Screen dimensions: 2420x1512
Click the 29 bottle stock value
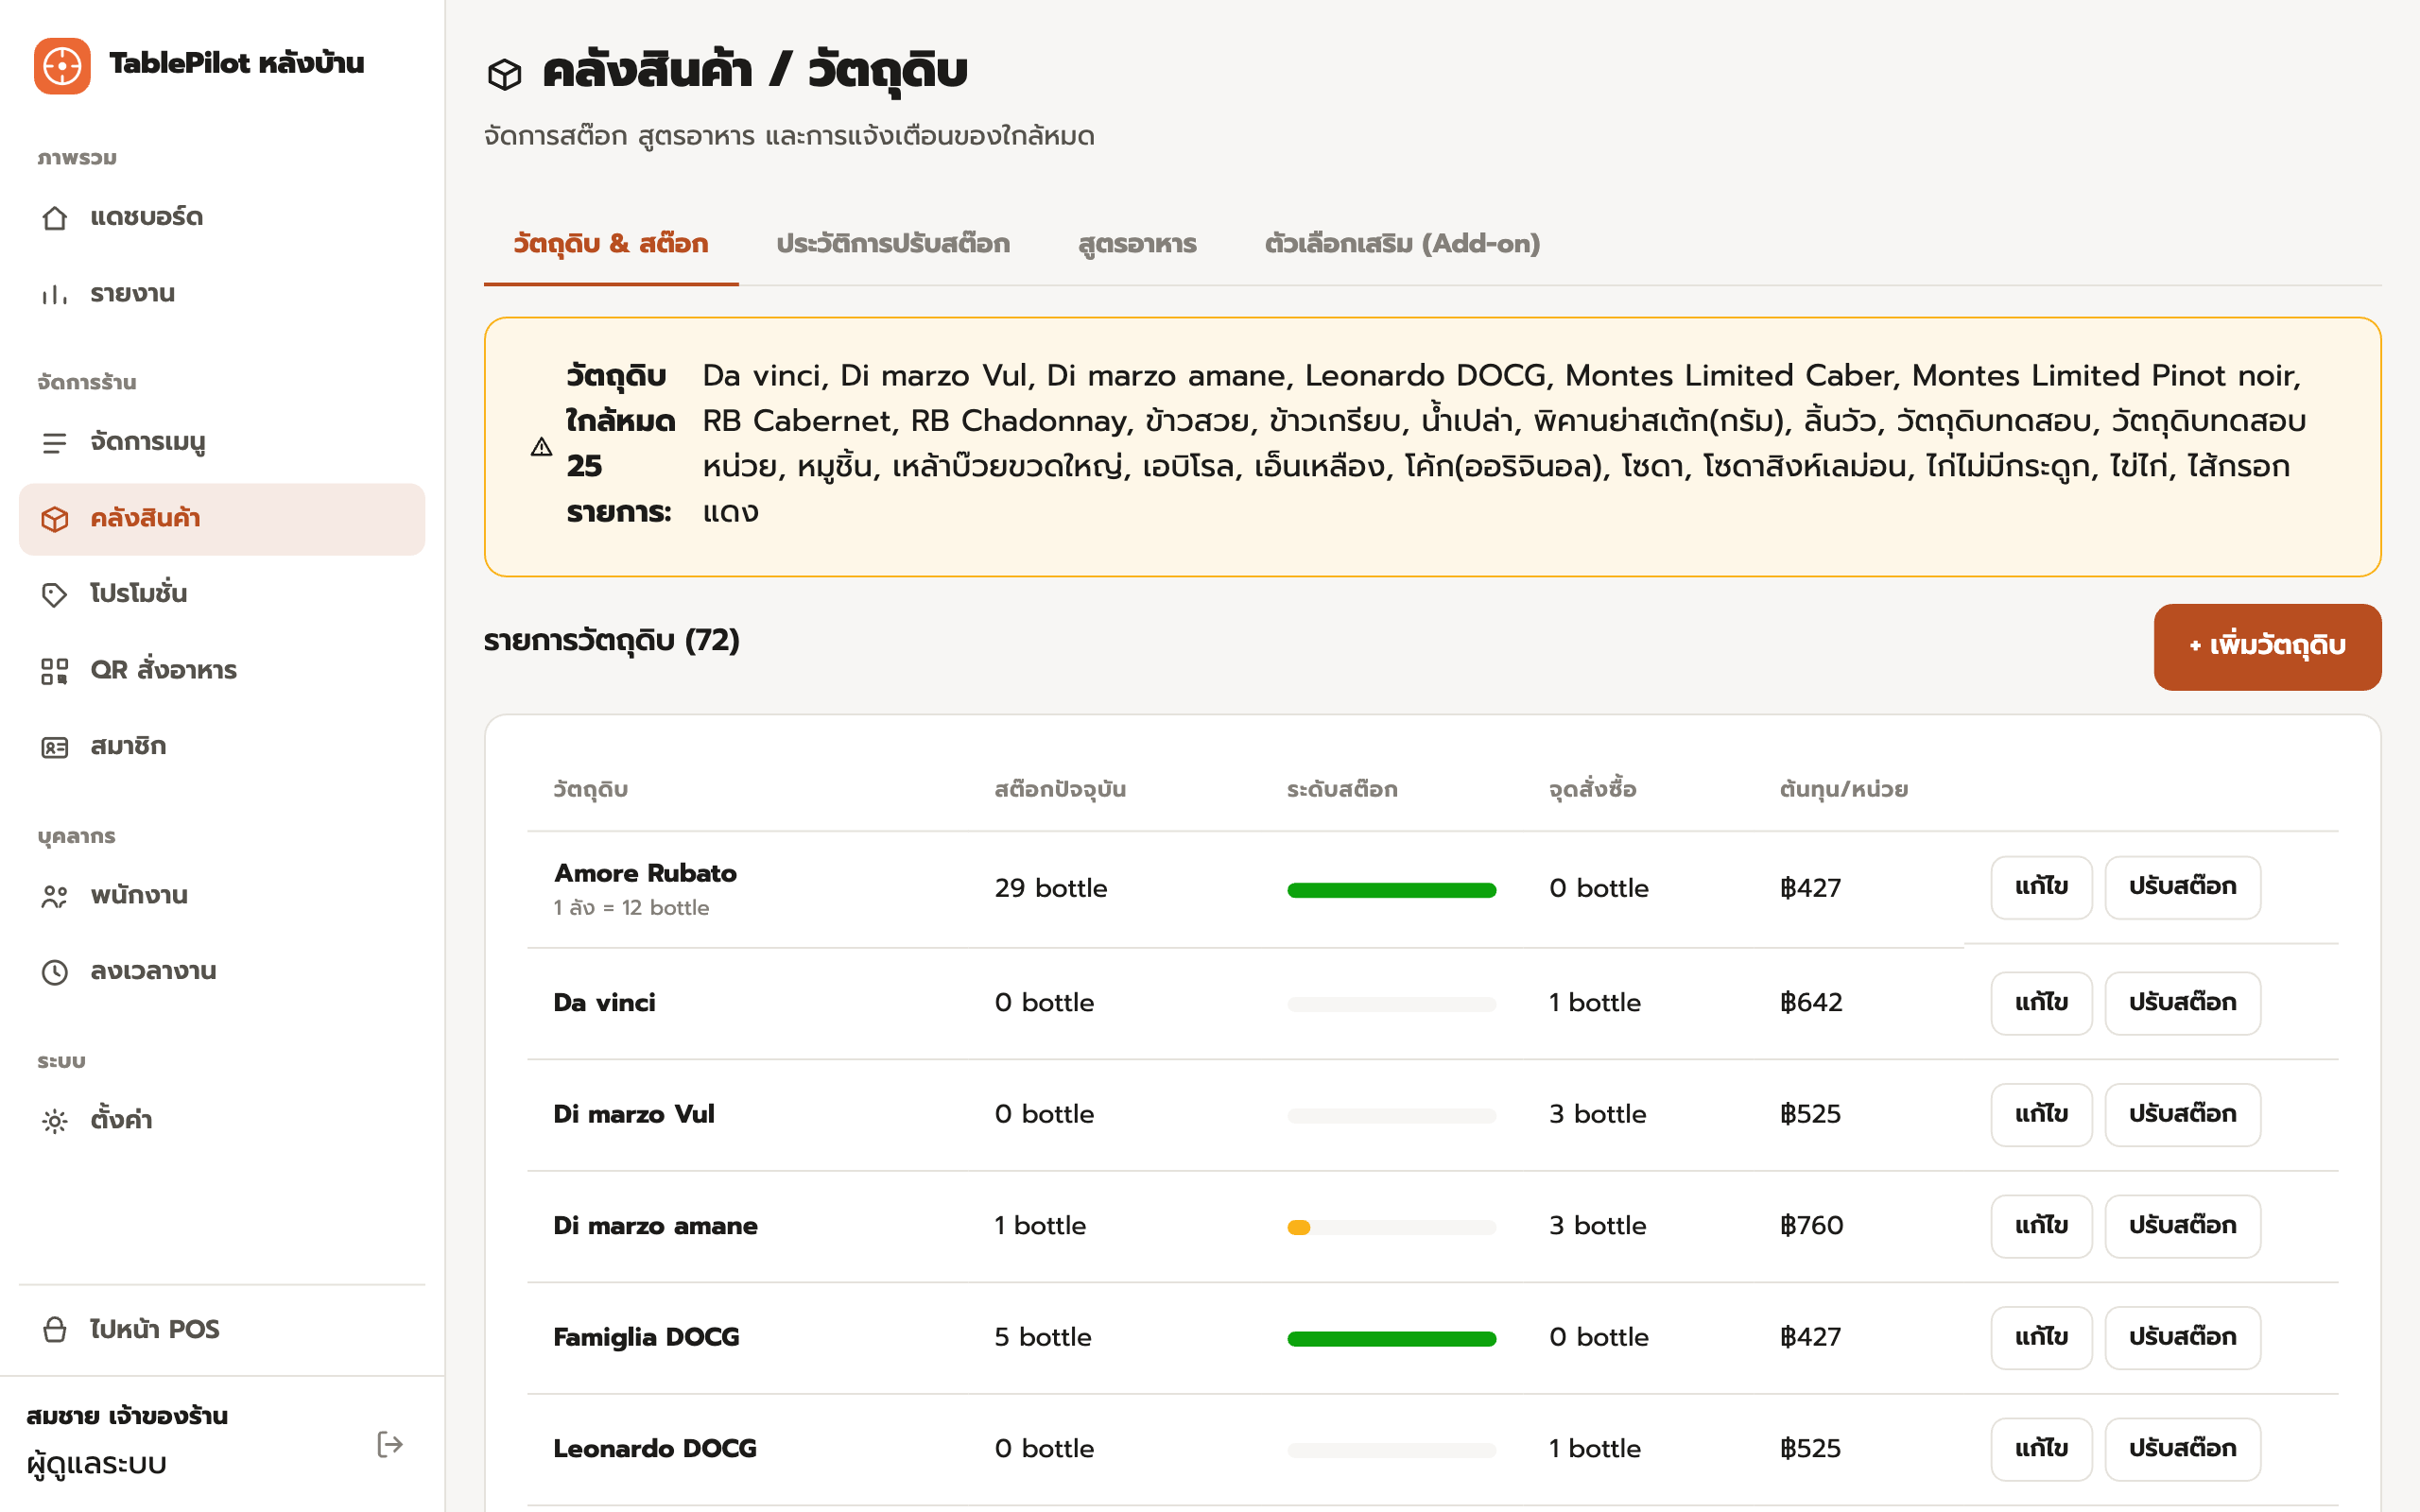(x=1050, y=888)
